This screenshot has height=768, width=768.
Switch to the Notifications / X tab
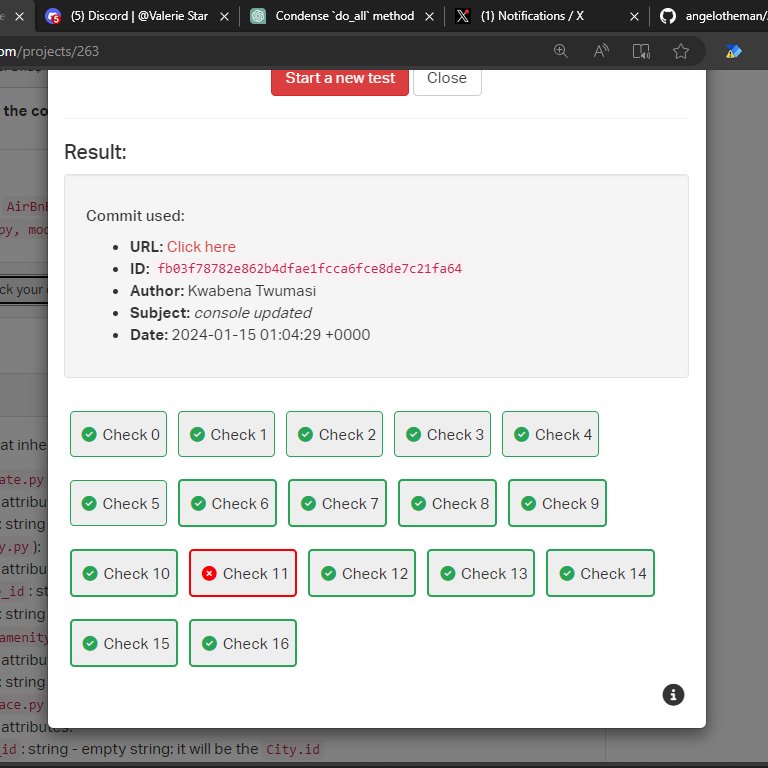pos(548,16)
